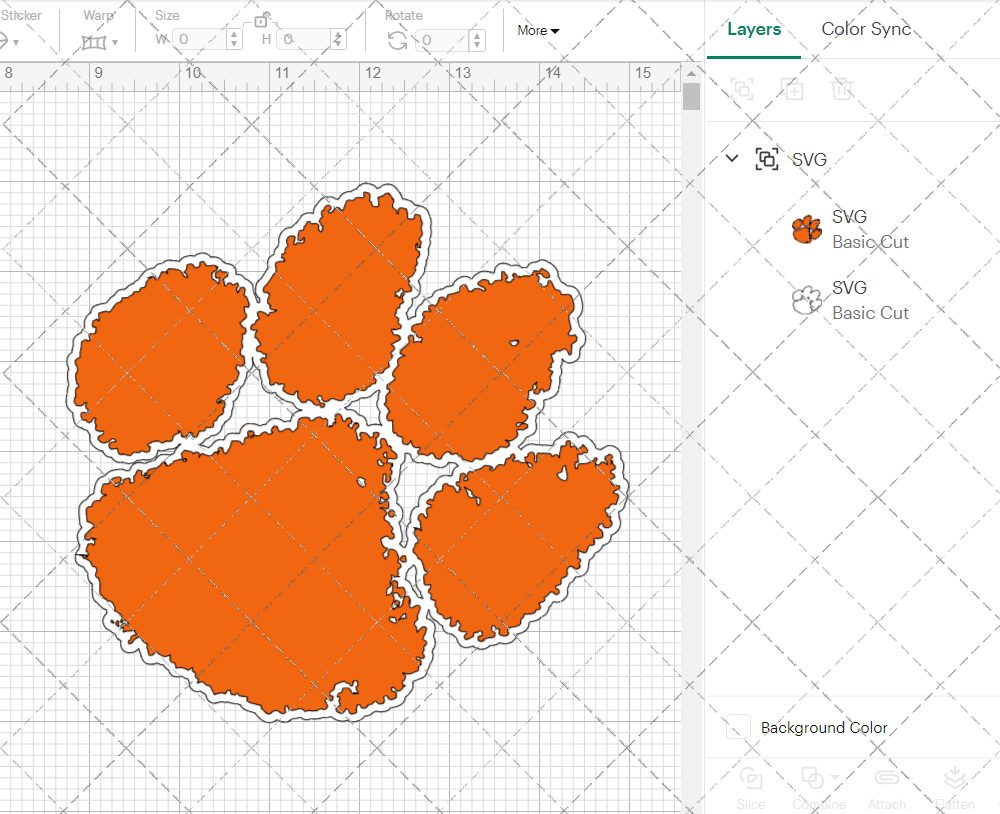Switch to the Layers tab
1000x814 pixels.
754,29
